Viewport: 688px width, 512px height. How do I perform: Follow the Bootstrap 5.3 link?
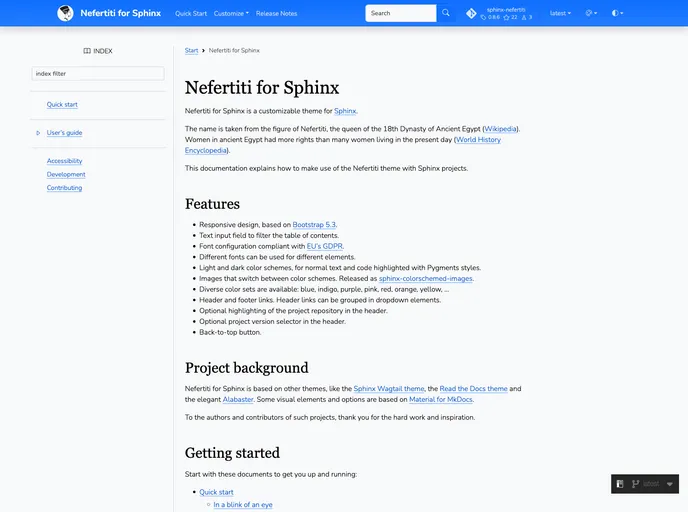click(314, 225)
